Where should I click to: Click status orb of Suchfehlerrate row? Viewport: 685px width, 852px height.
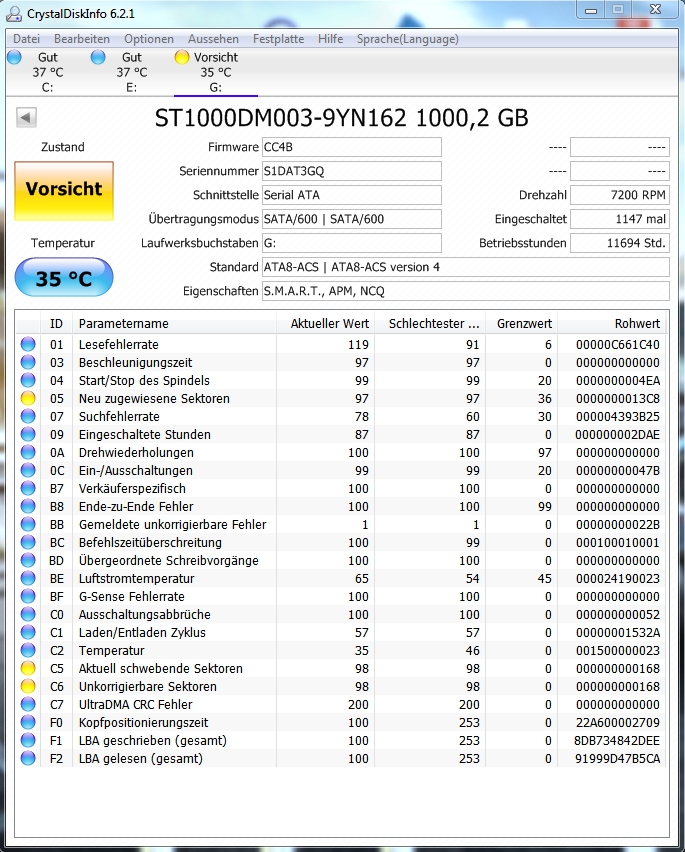pos(28,416)
